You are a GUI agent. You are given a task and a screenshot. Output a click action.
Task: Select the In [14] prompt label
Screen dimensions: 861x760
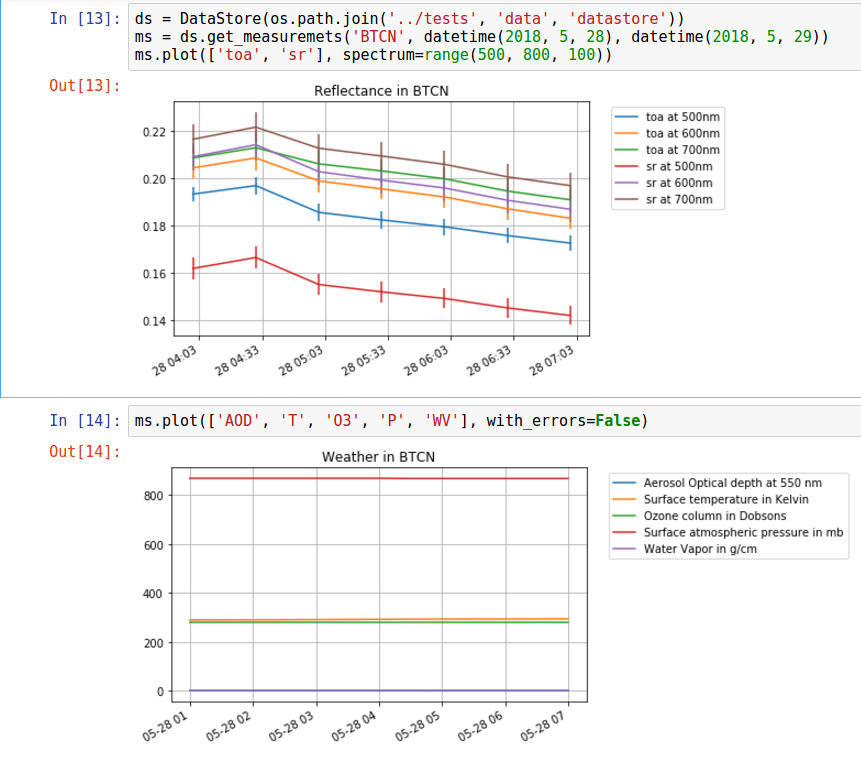85,421
